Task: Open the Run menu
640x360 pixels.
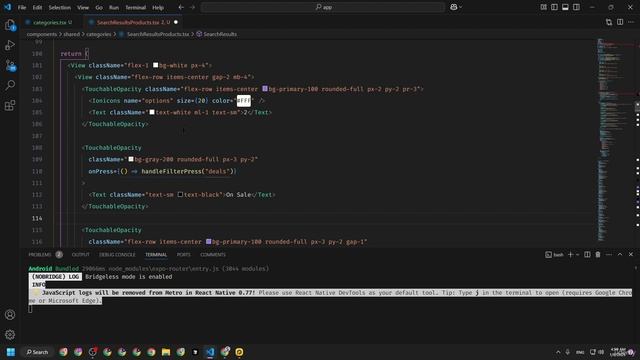Action: 114,7
